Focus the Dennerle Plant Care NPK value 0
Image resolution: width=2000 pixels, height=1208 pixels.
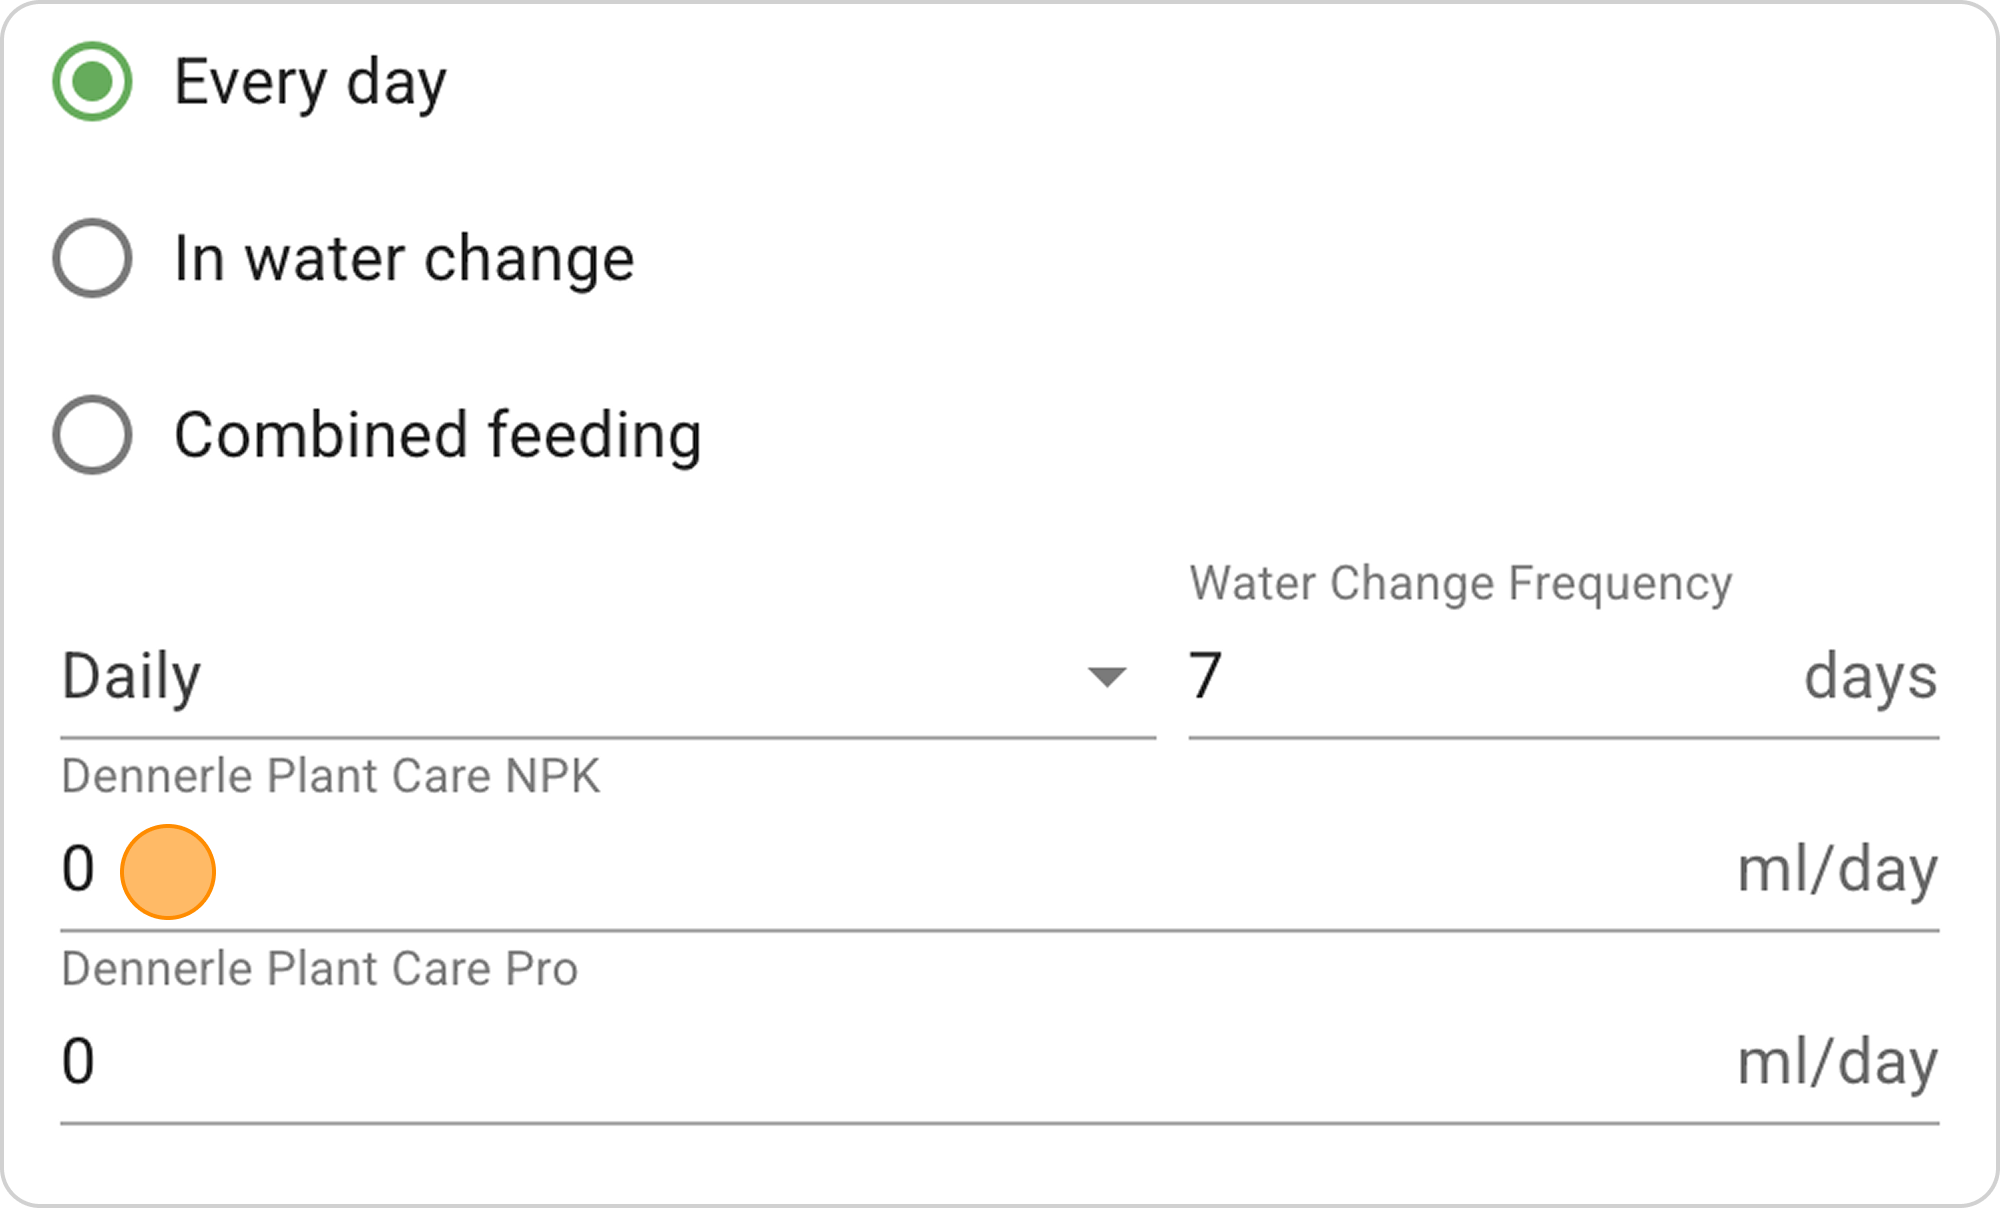click(x=78, y=868)
